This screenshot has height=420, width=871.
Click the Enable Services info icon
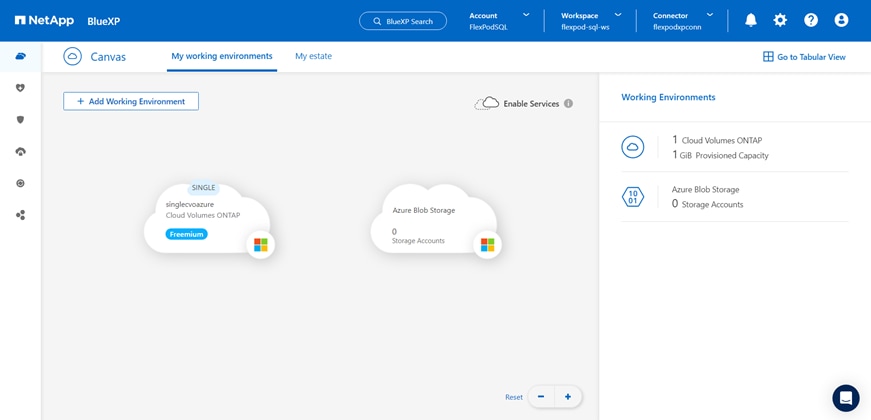tap(568, 103)
